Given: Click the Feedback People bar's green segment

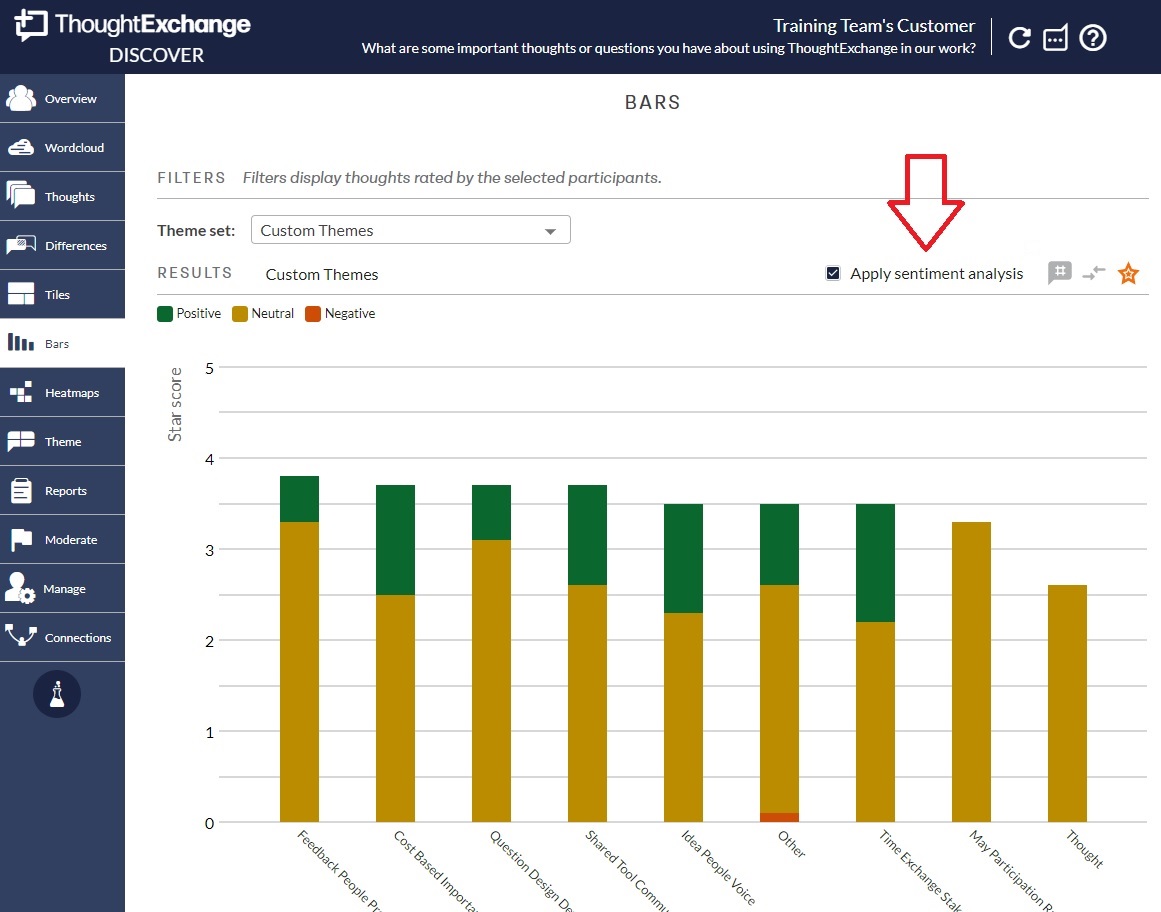Looking at the screenshot, I should (299, 499).
